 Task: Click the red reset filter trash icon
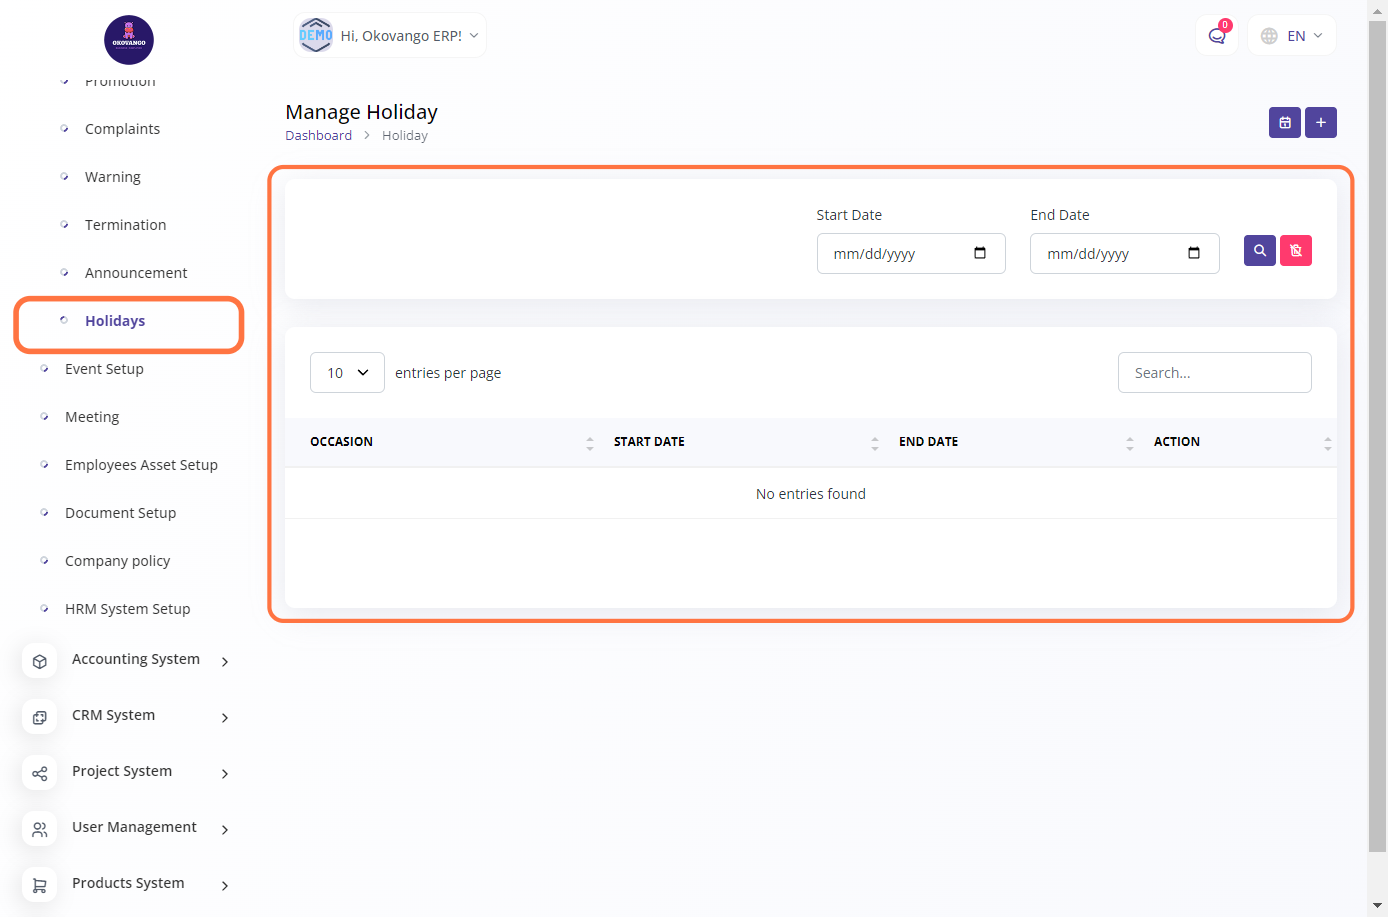(x=1295, y=251)
